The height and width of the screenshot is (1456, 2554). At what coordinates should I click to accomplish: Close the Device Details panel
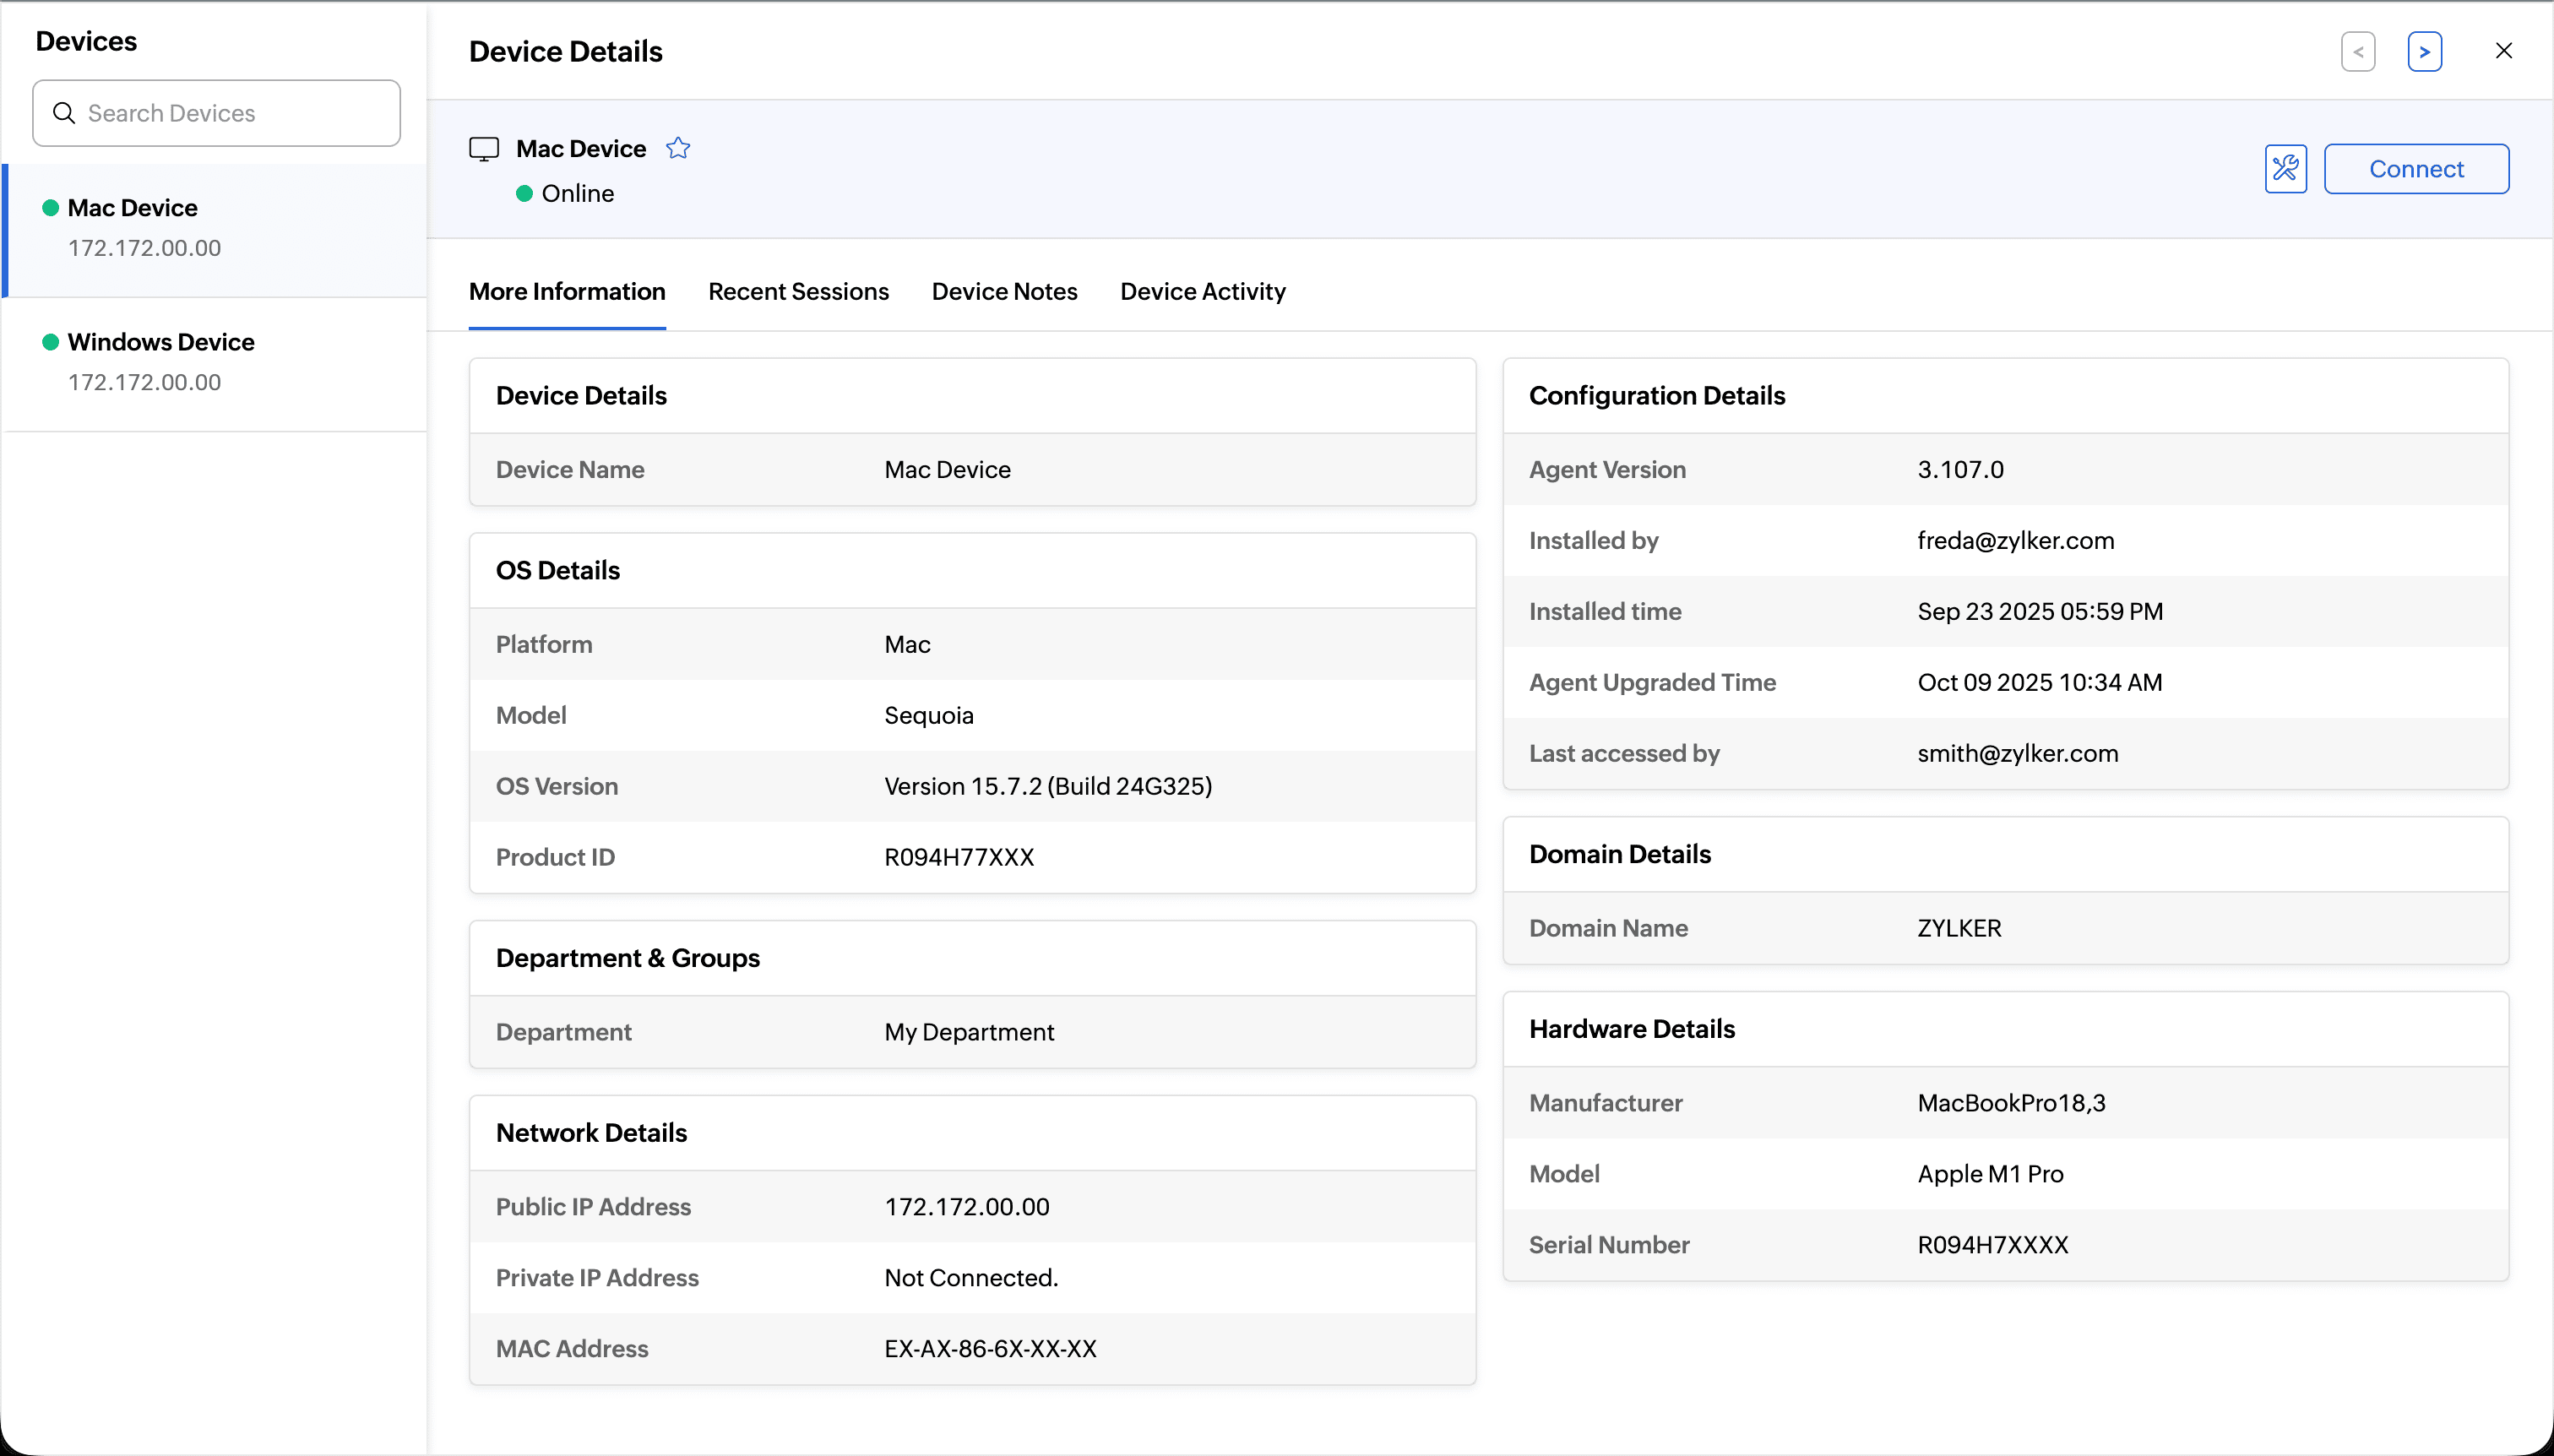[2503, 51]
